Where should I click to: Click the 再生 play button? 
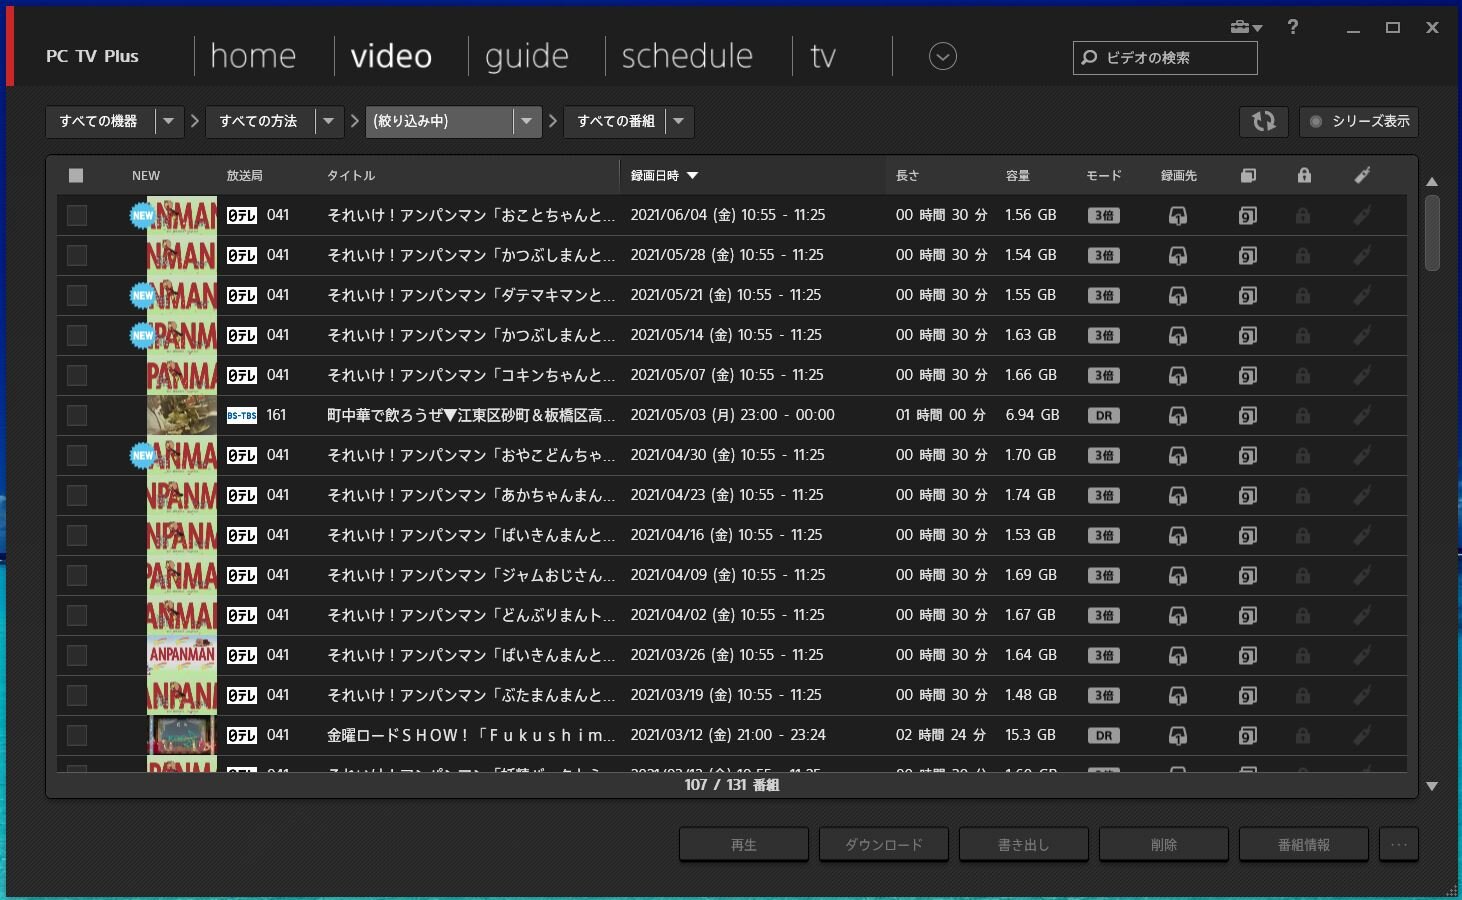[744, 845]
